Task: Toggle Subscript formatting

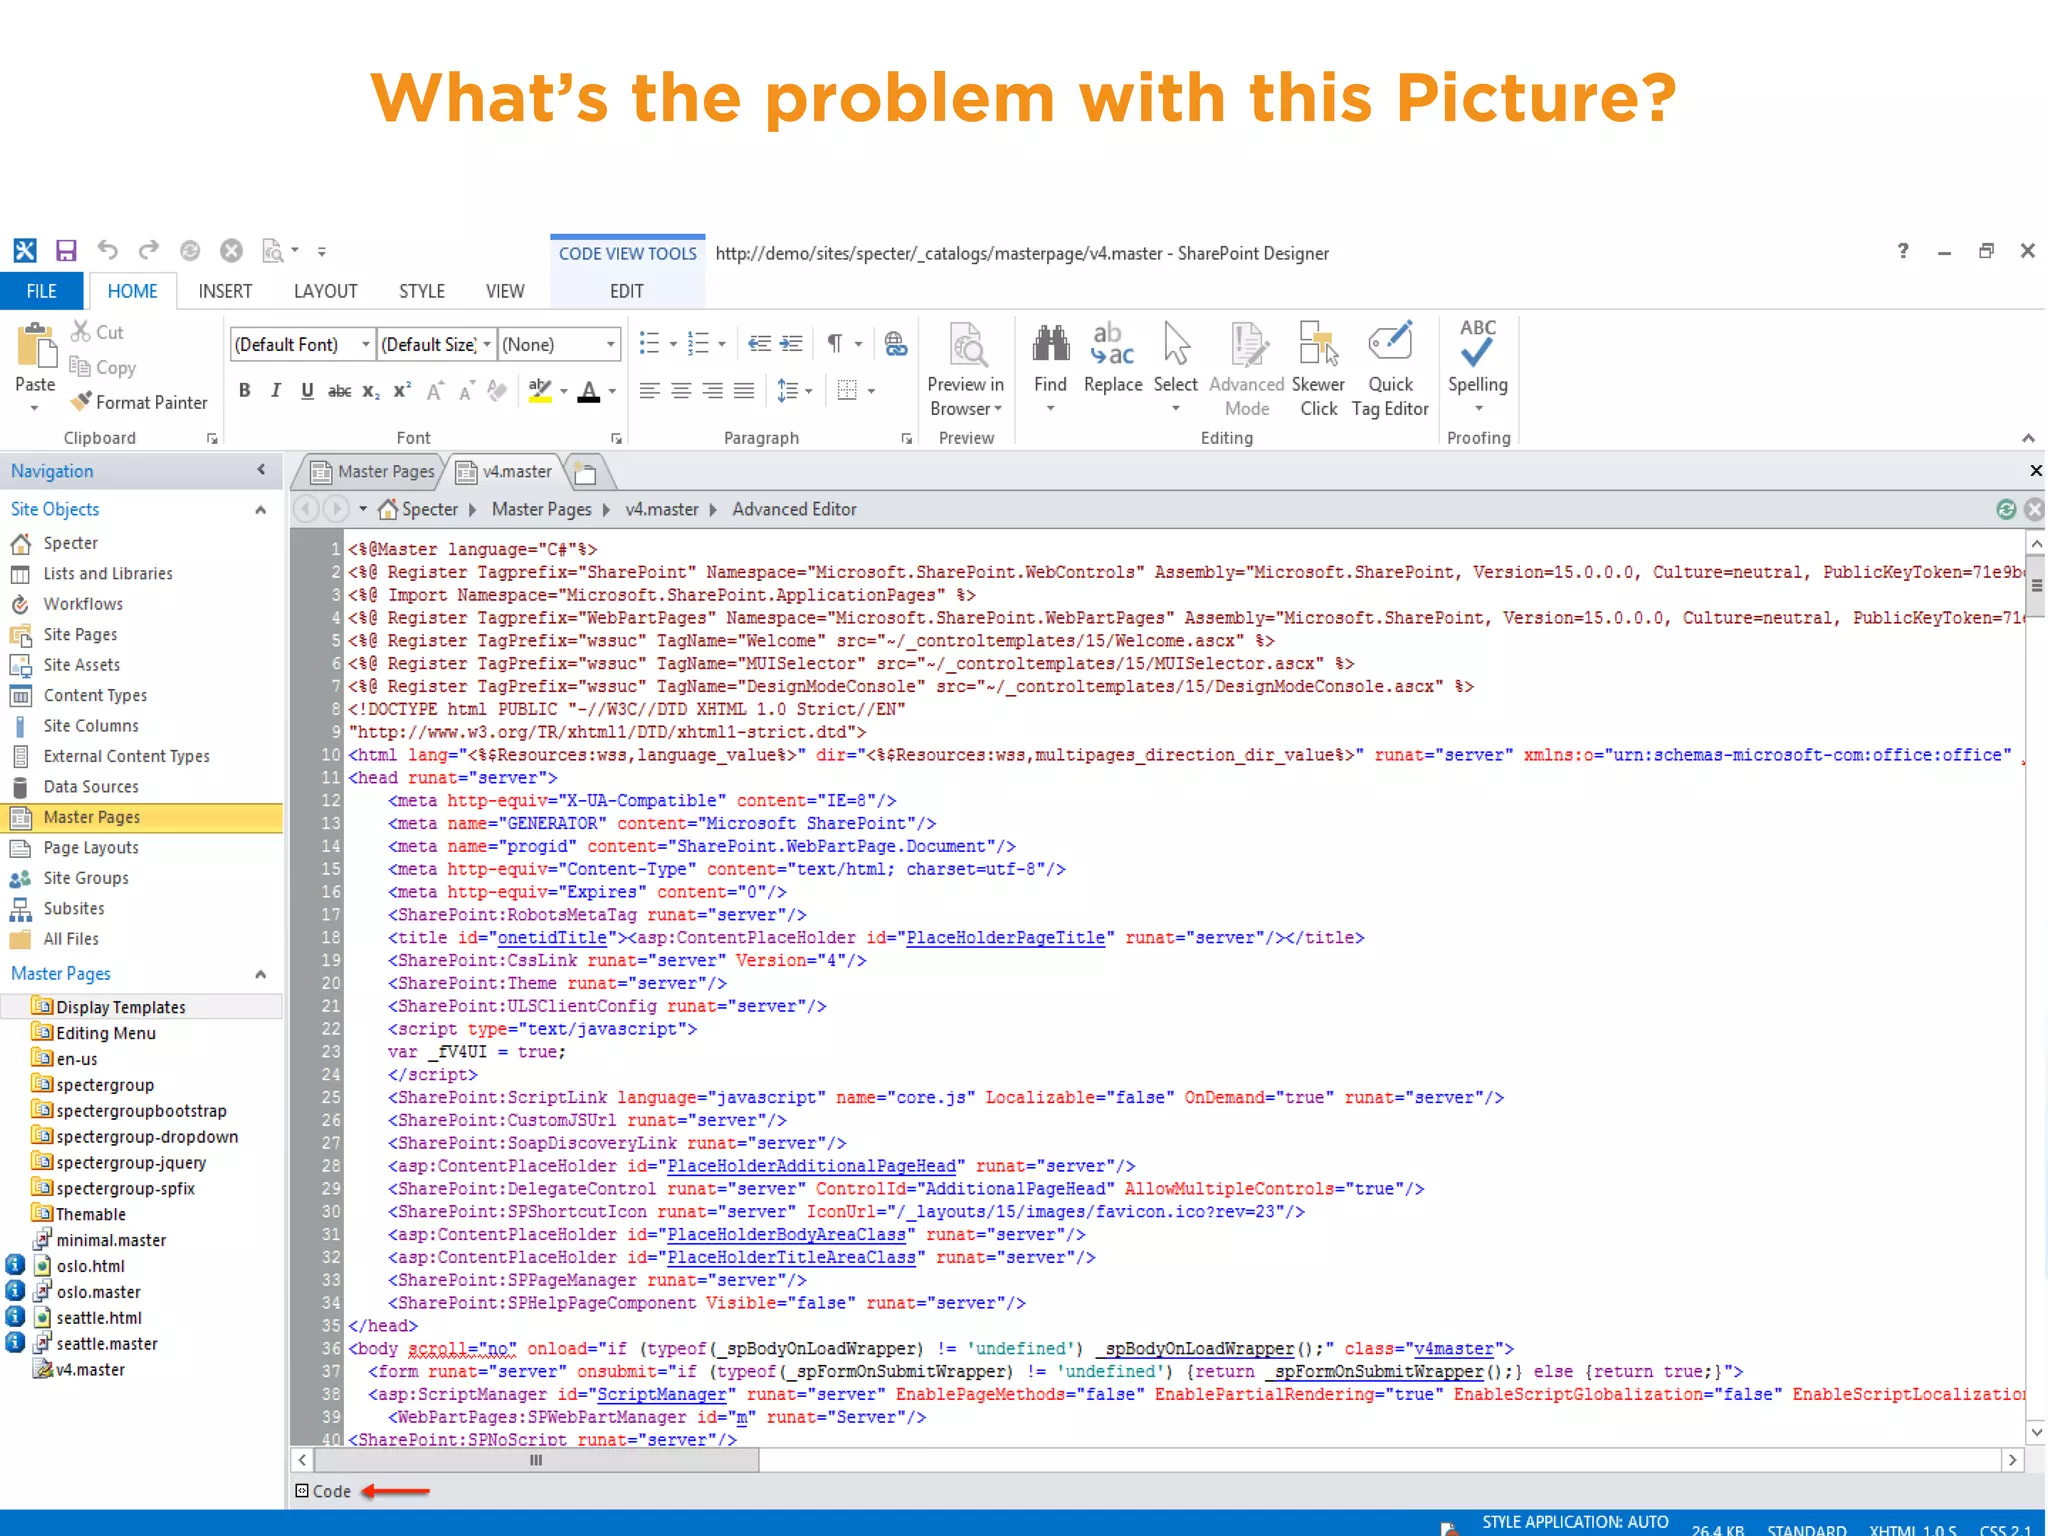Action: (x=371, y=391)
